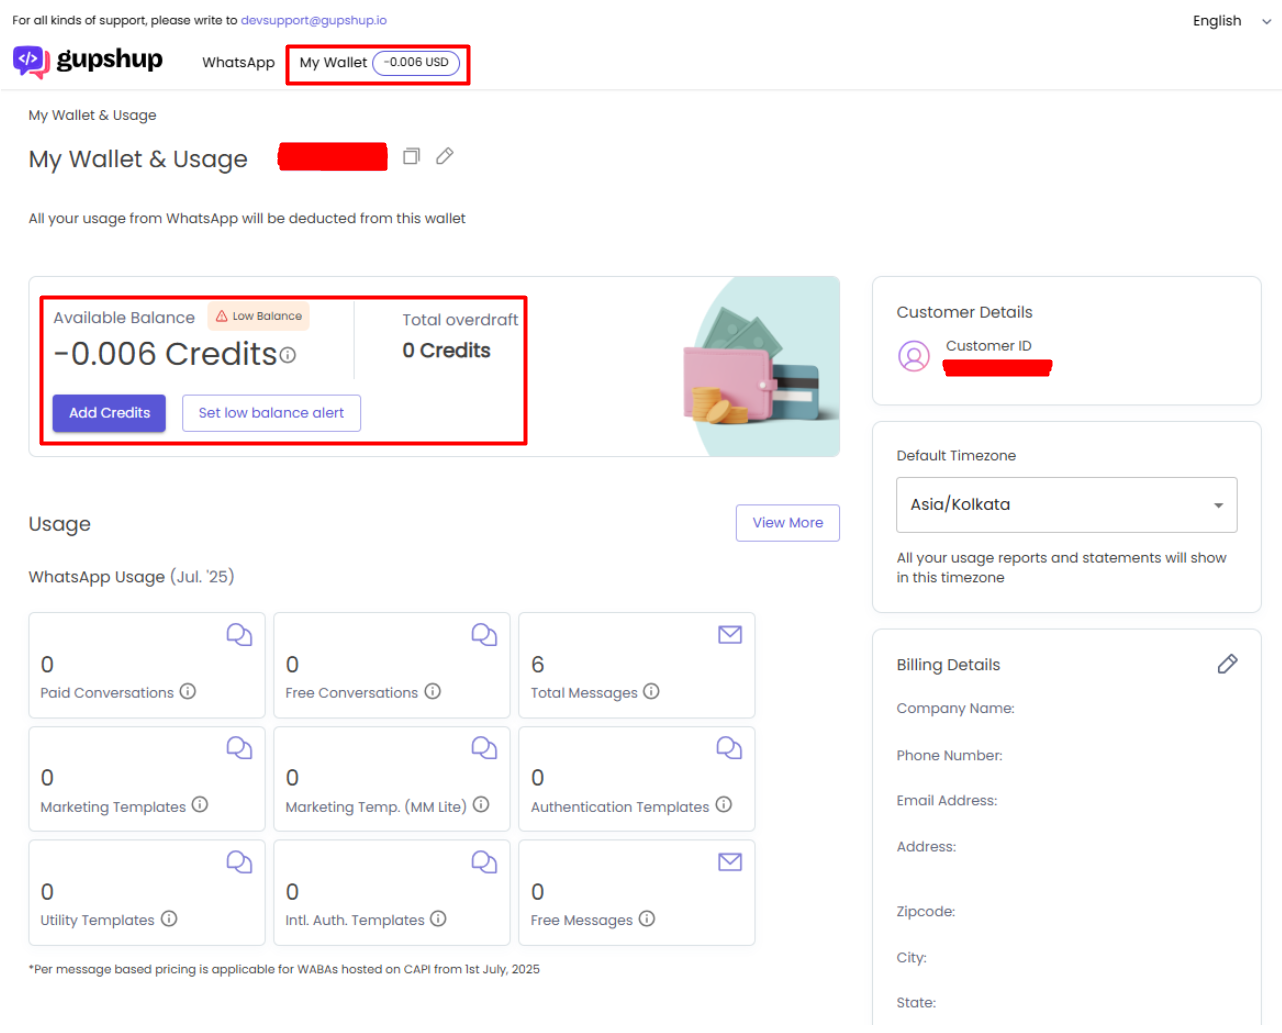Viewport: 1282px width, 1033px height.
Task: Open the Asia/Kolkata timezone dropdown
Action: pos(1067,505)
